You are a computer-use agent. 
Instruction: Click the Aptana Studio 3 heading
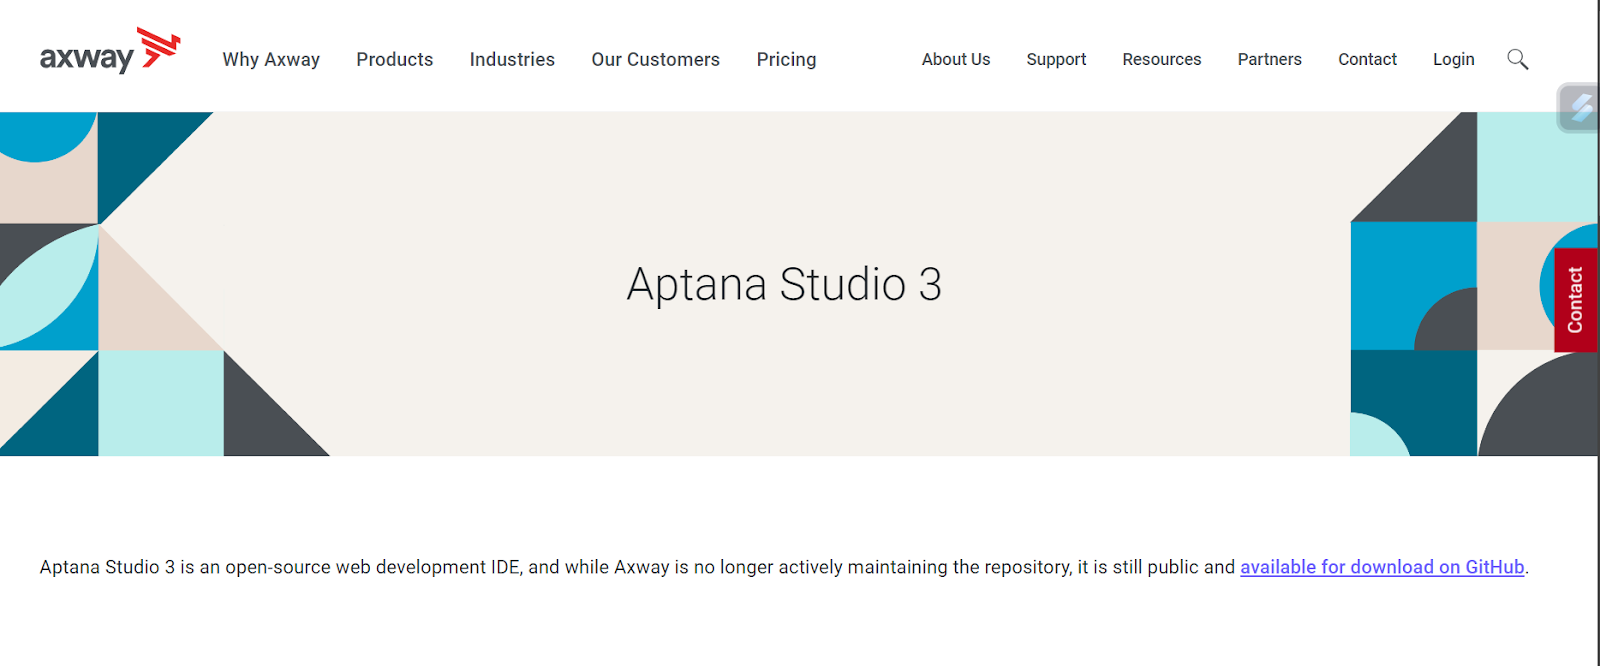pos(784,285)
